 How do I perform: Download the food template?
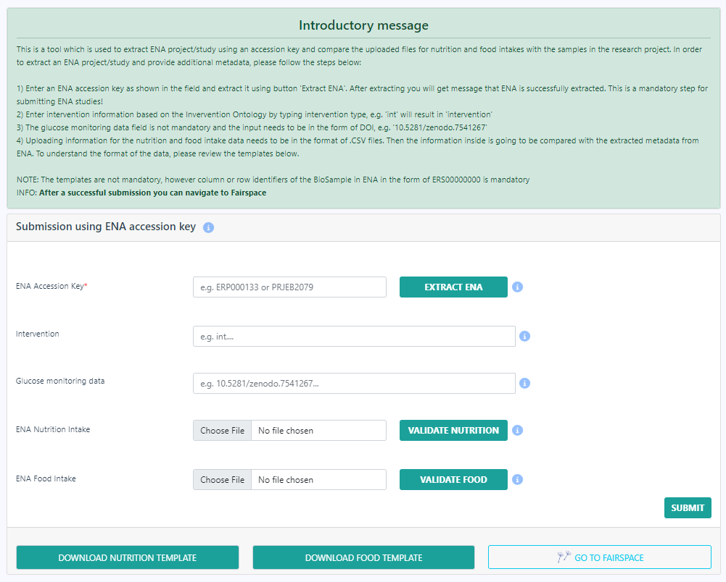click(x=363, y=557)
